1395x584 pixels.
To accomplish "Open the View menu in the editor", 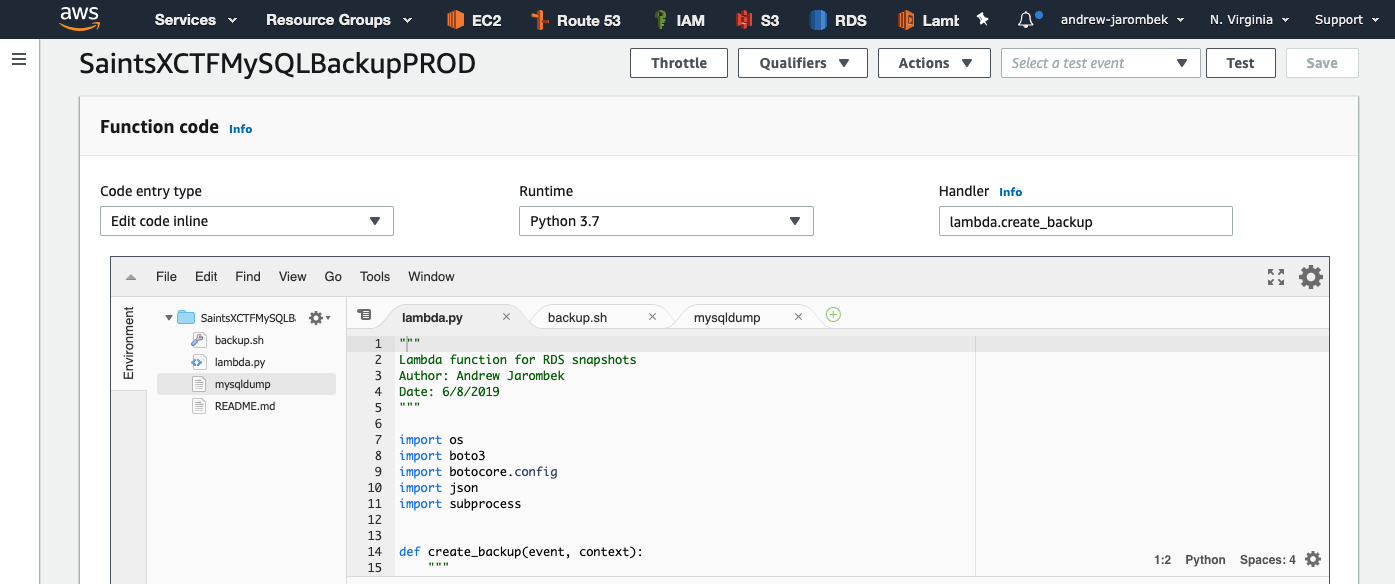I will point(293,277).
